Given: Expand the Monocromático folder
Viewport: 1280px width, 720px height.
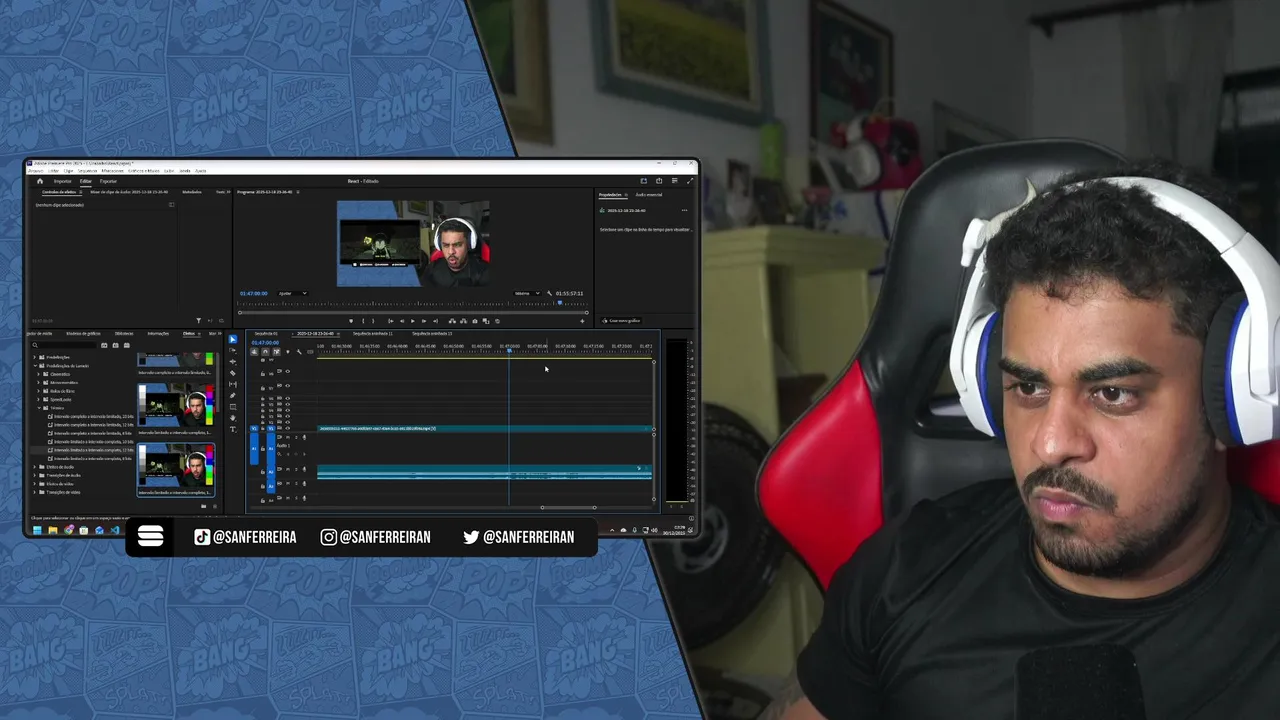Looking at the screenshot, I should [x=38, y=383].
